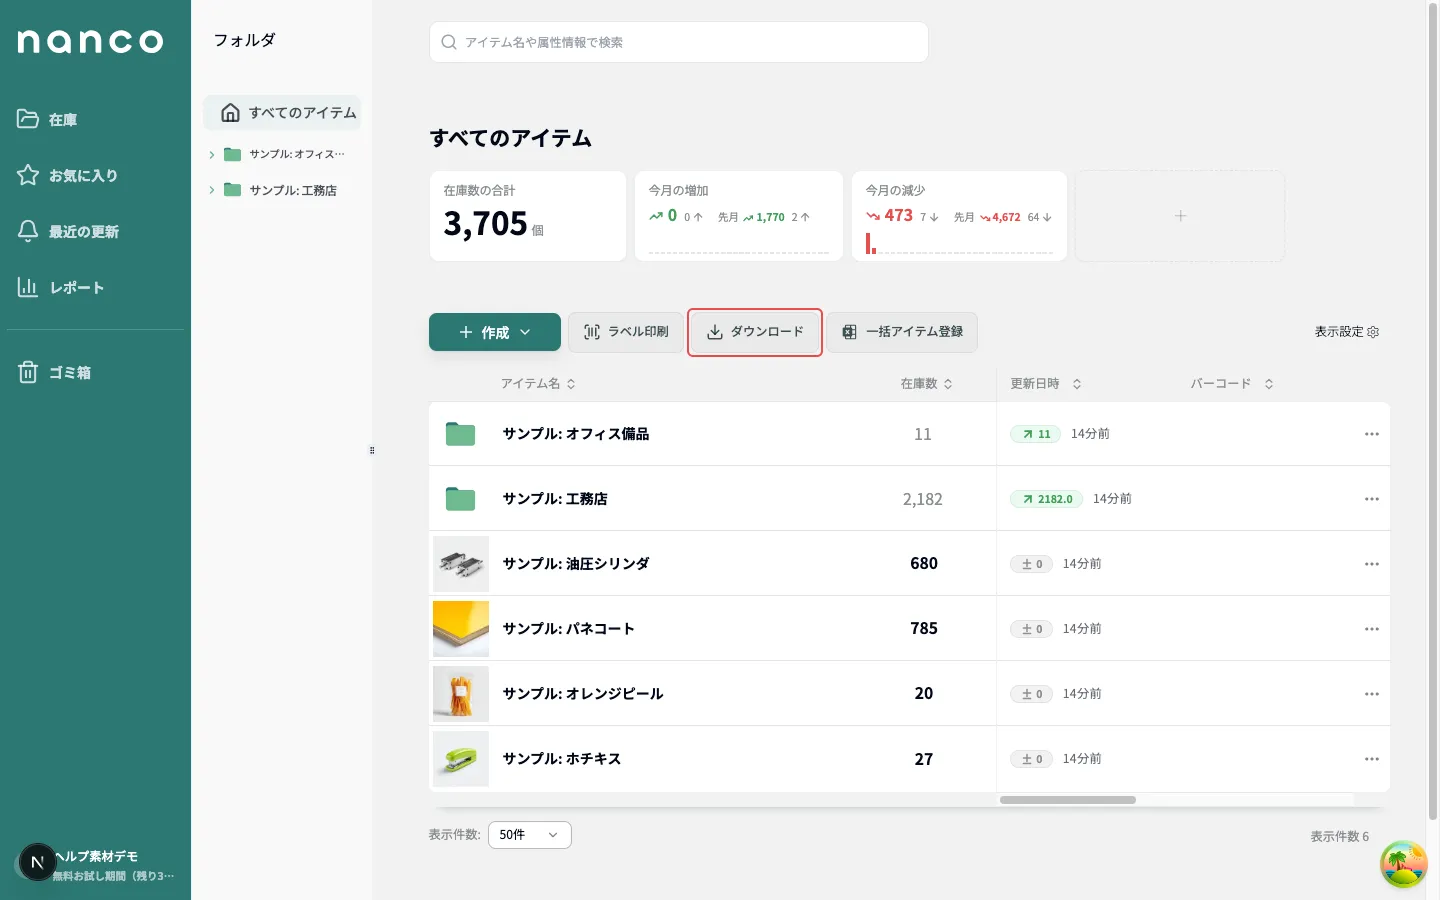Click thumbnail of ホチキス item
This screenshot has height=900, width=1440.
pyautogui.click(x=461, y=759)
